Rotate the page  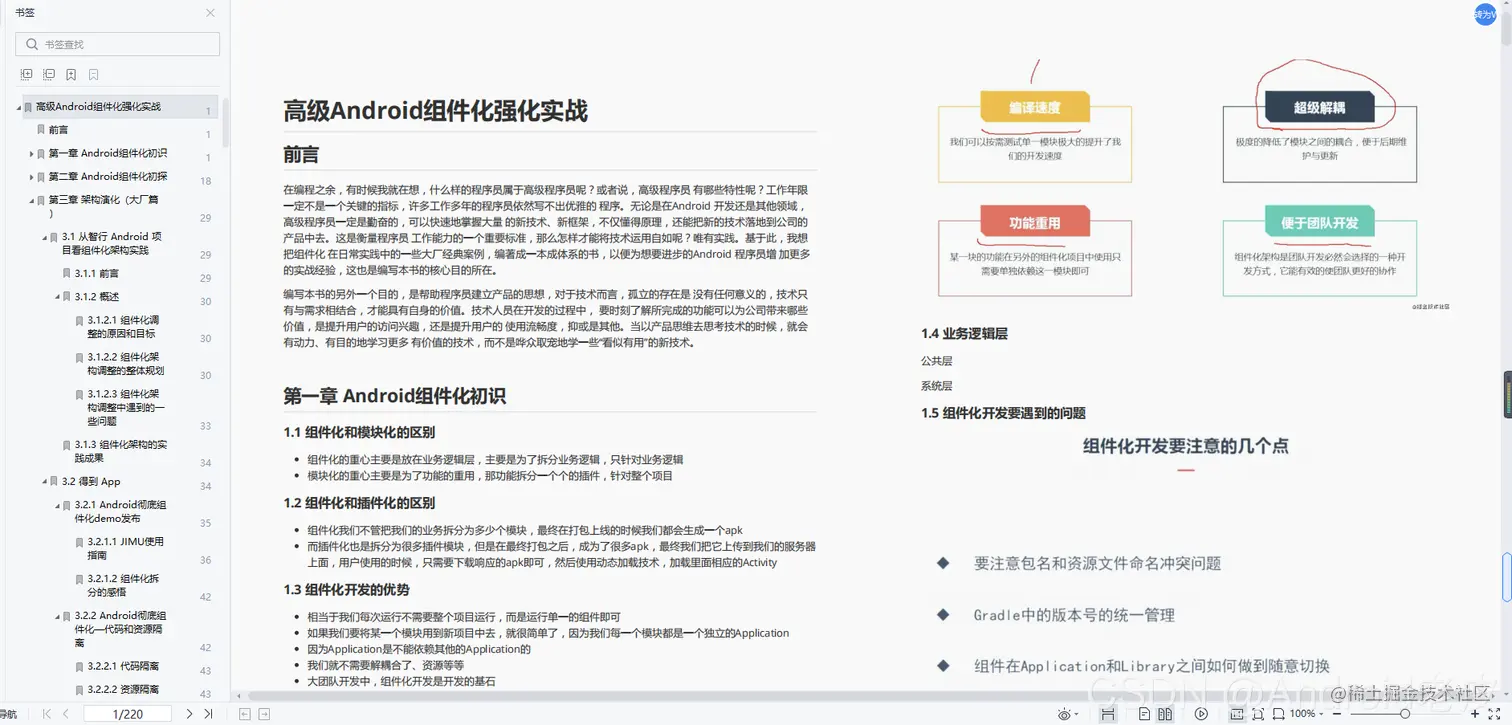pyautogui.click(x=1278, y=713)
